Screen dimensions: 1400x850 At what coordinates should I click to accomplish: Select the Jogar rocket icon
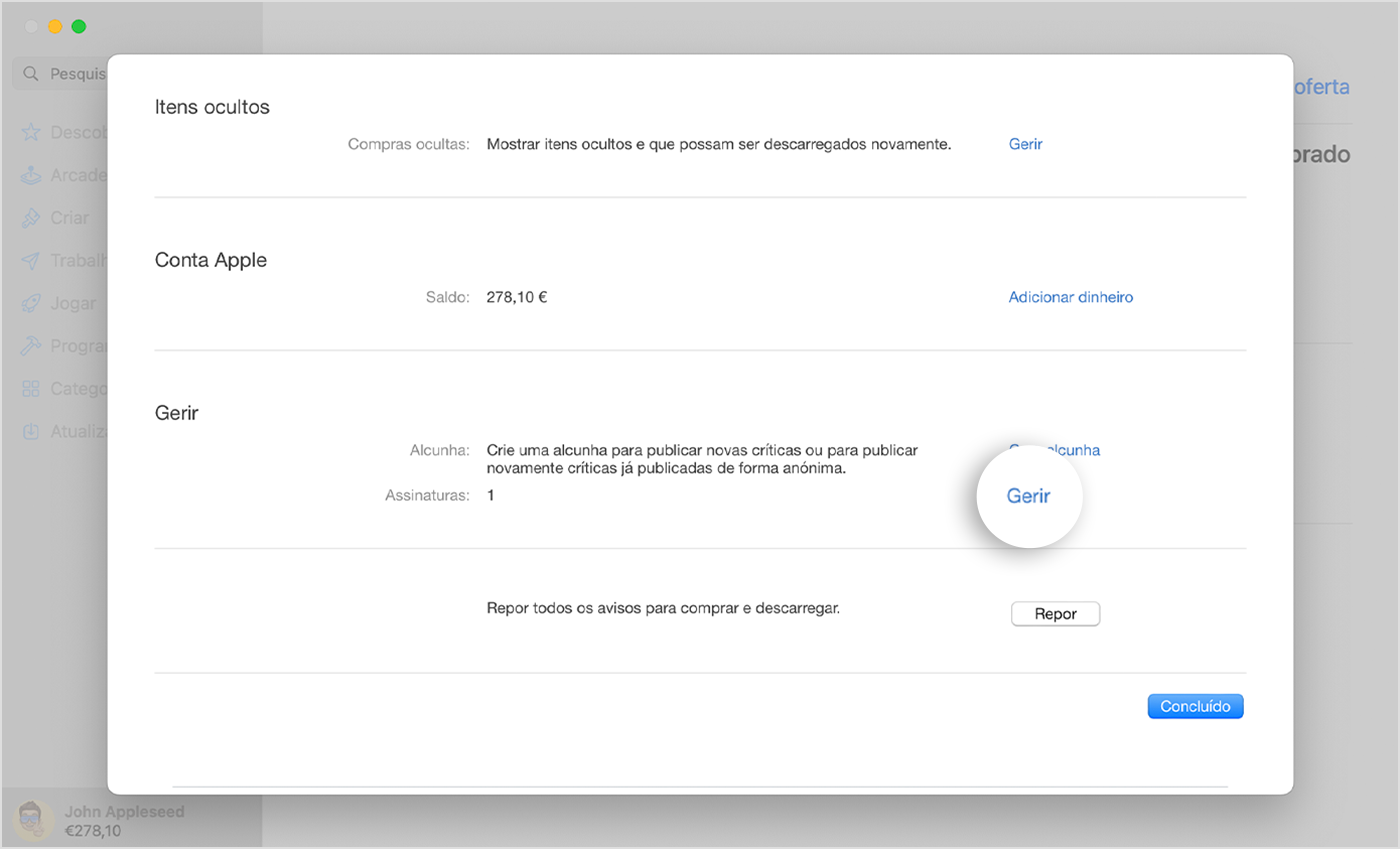32,302
